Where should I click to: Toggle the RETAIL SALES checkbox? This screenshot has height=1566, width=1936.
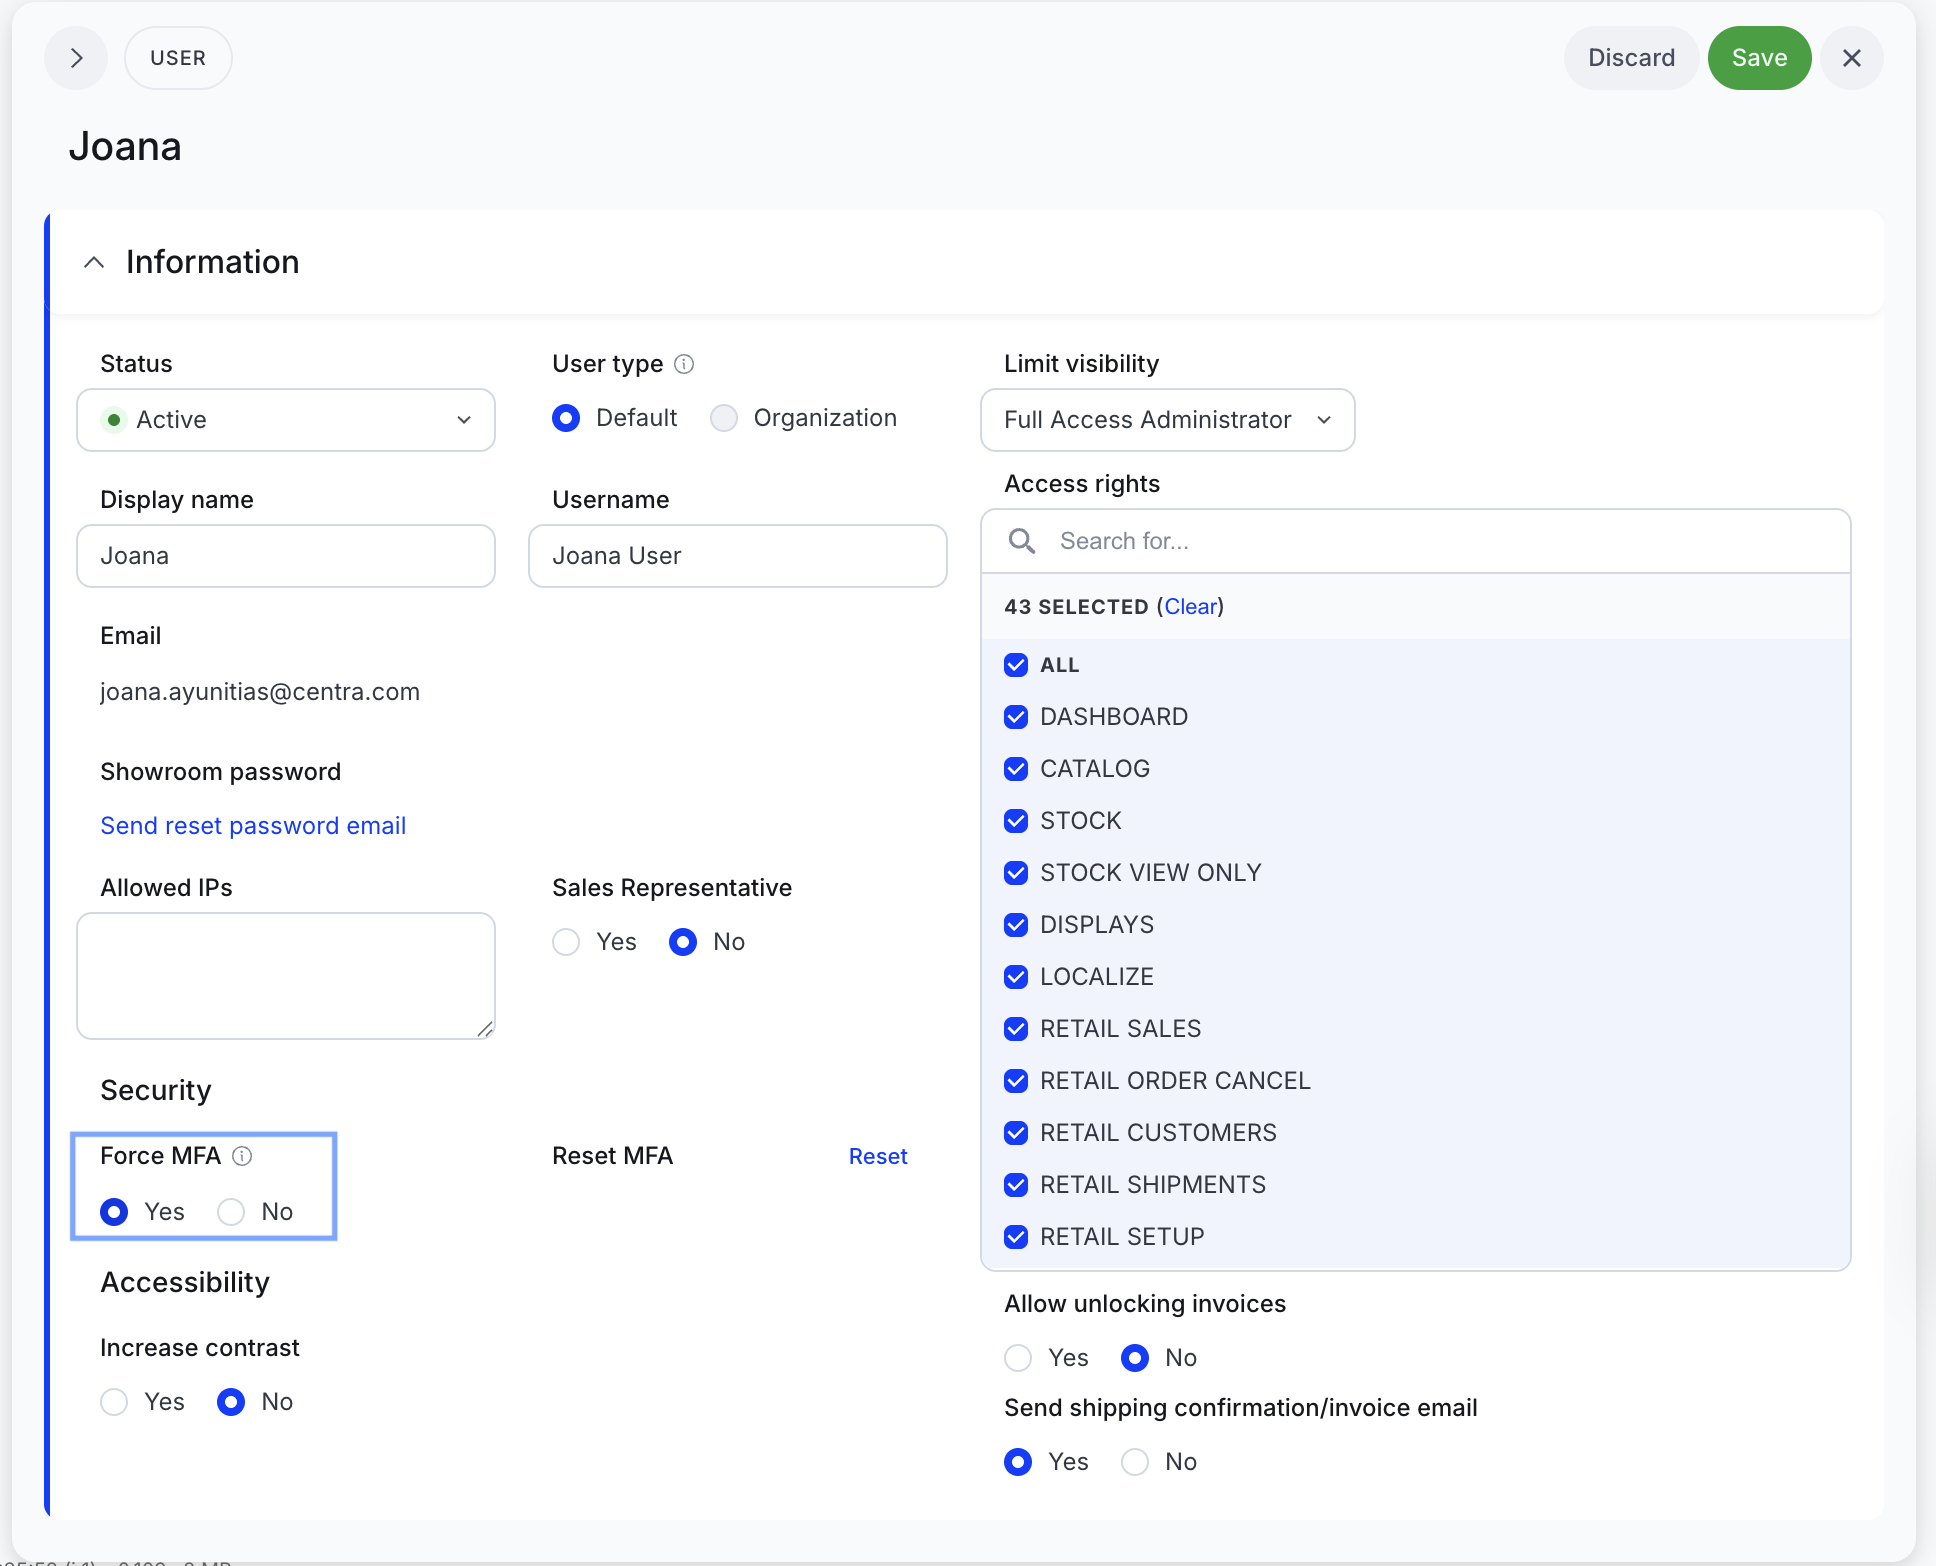point(1016,1029)
